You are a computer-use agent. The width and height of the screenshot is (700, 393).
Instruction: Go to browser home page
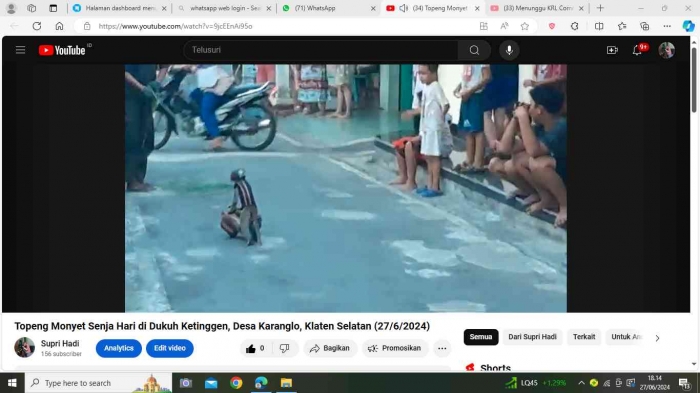59,26
